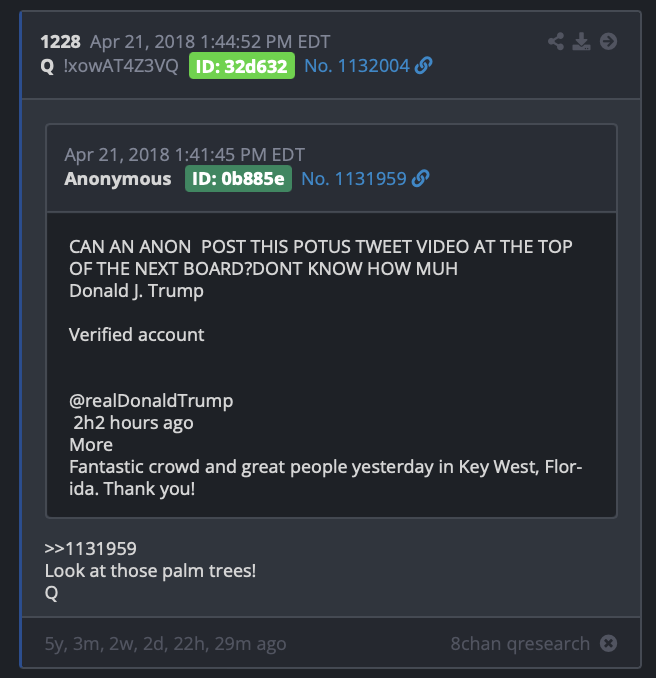The height and width of the screenshot is (678, 656).
Task: Click the tripcode !xowAT4Z3VQ
Action: click(x=121, y=66)
